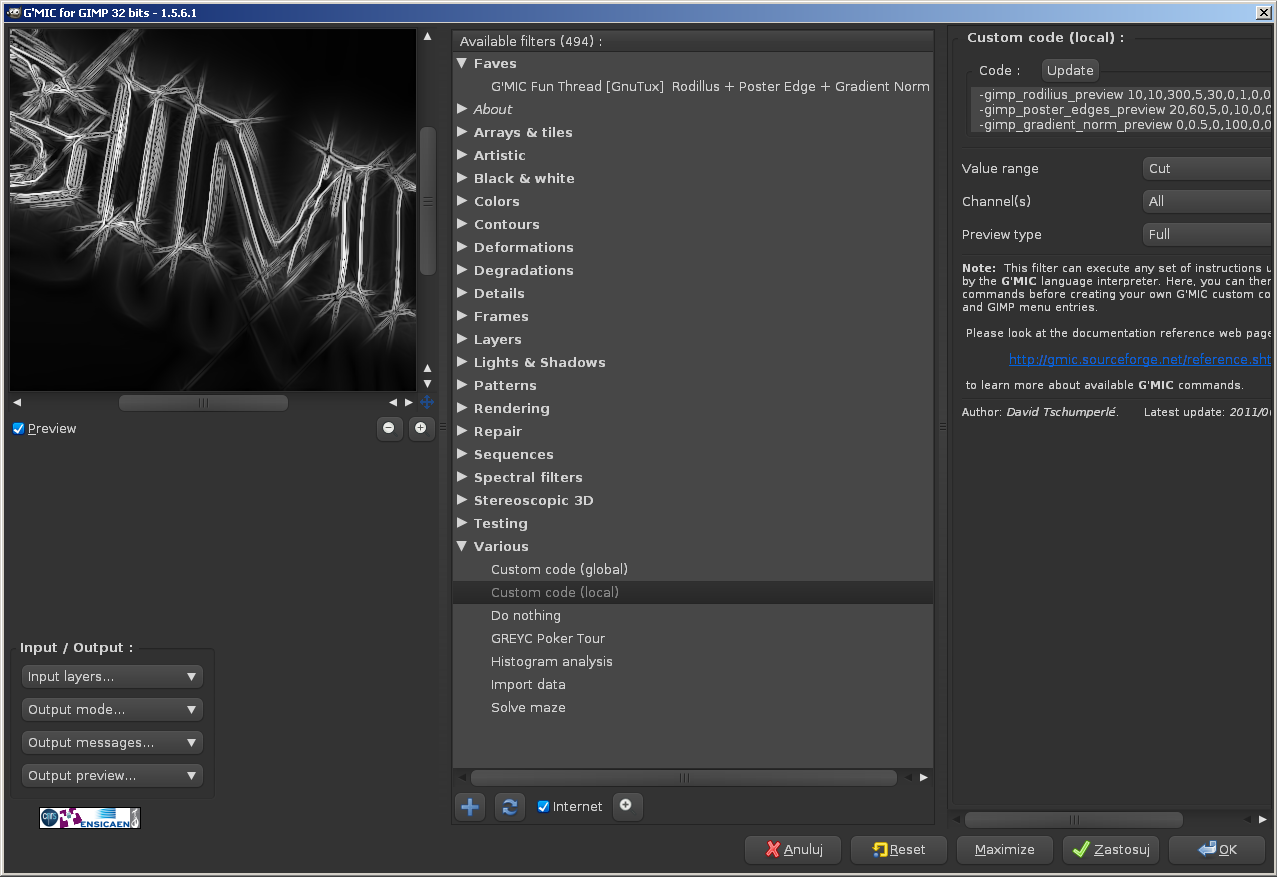Select Custom code (local) filter
This screenshot has width=1277, height=877.
(693, 592)
